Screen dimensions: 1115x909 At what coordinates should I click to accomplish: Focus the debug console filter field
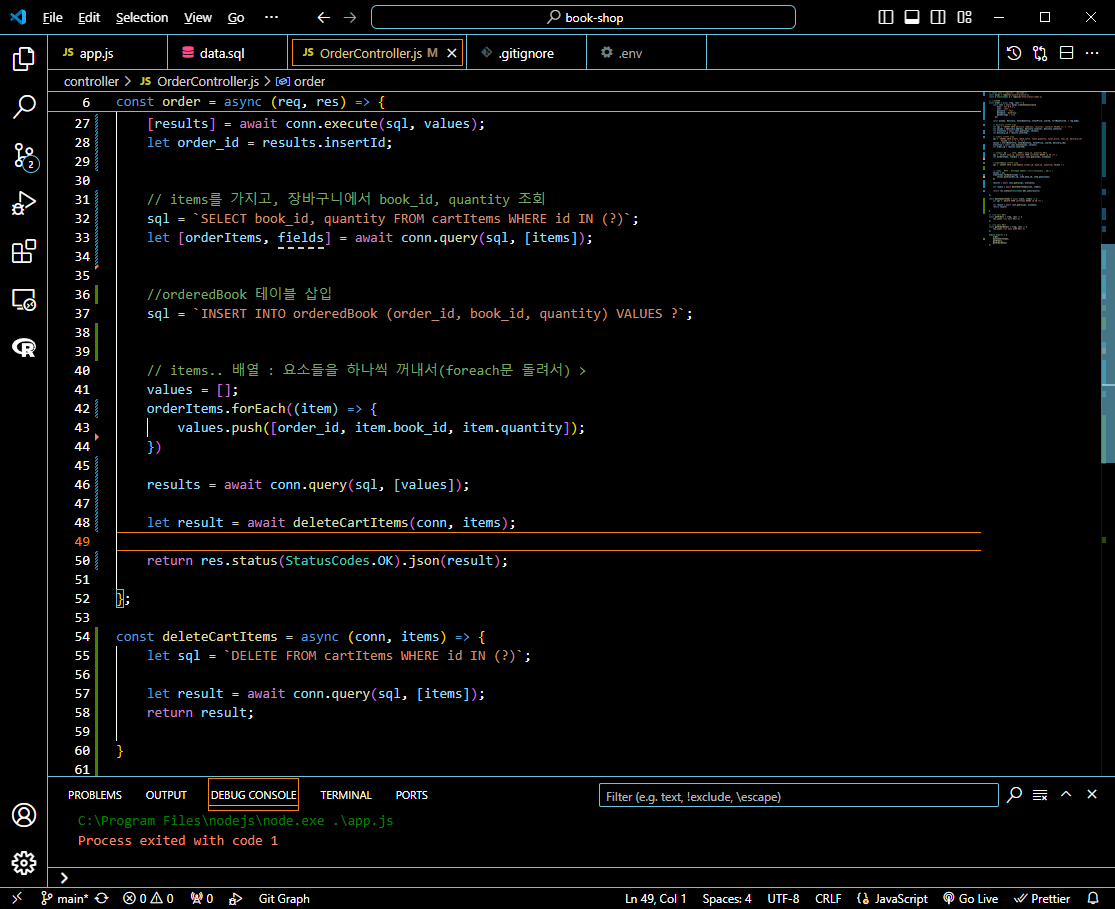(x=799, y=796)
